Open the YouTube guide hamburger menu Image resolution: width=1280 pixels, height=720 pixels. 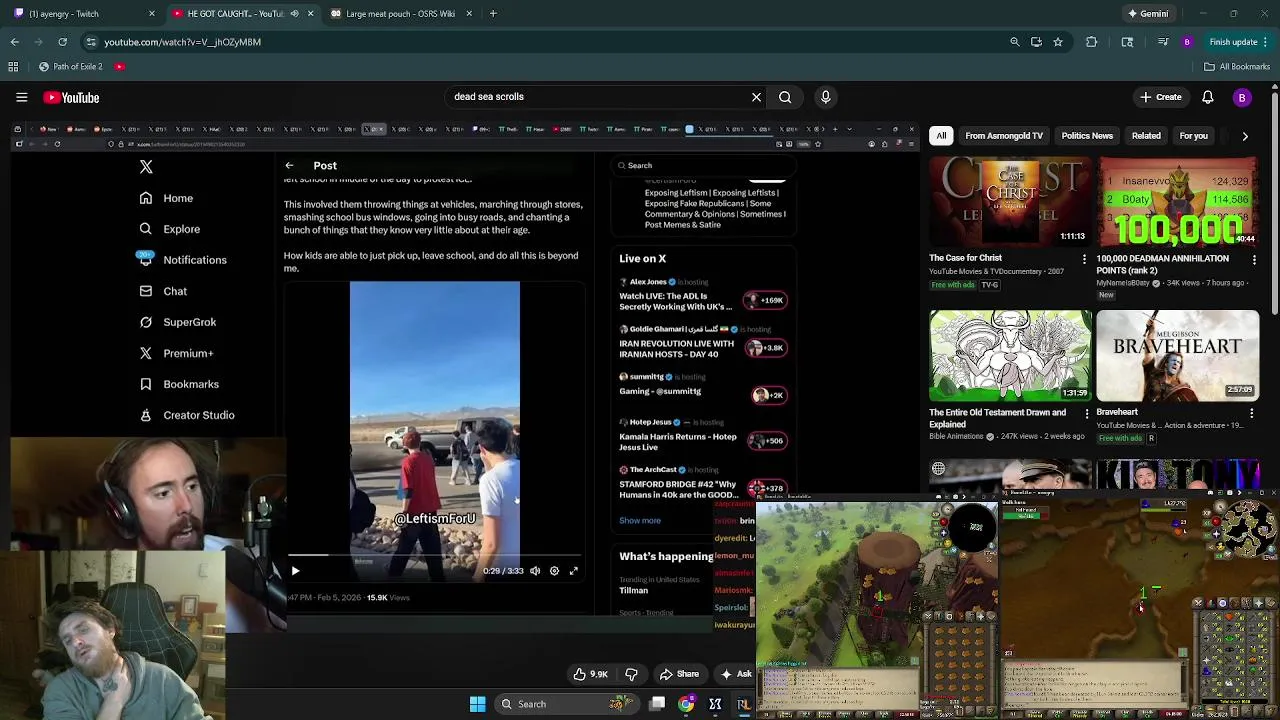pos(21,97)
